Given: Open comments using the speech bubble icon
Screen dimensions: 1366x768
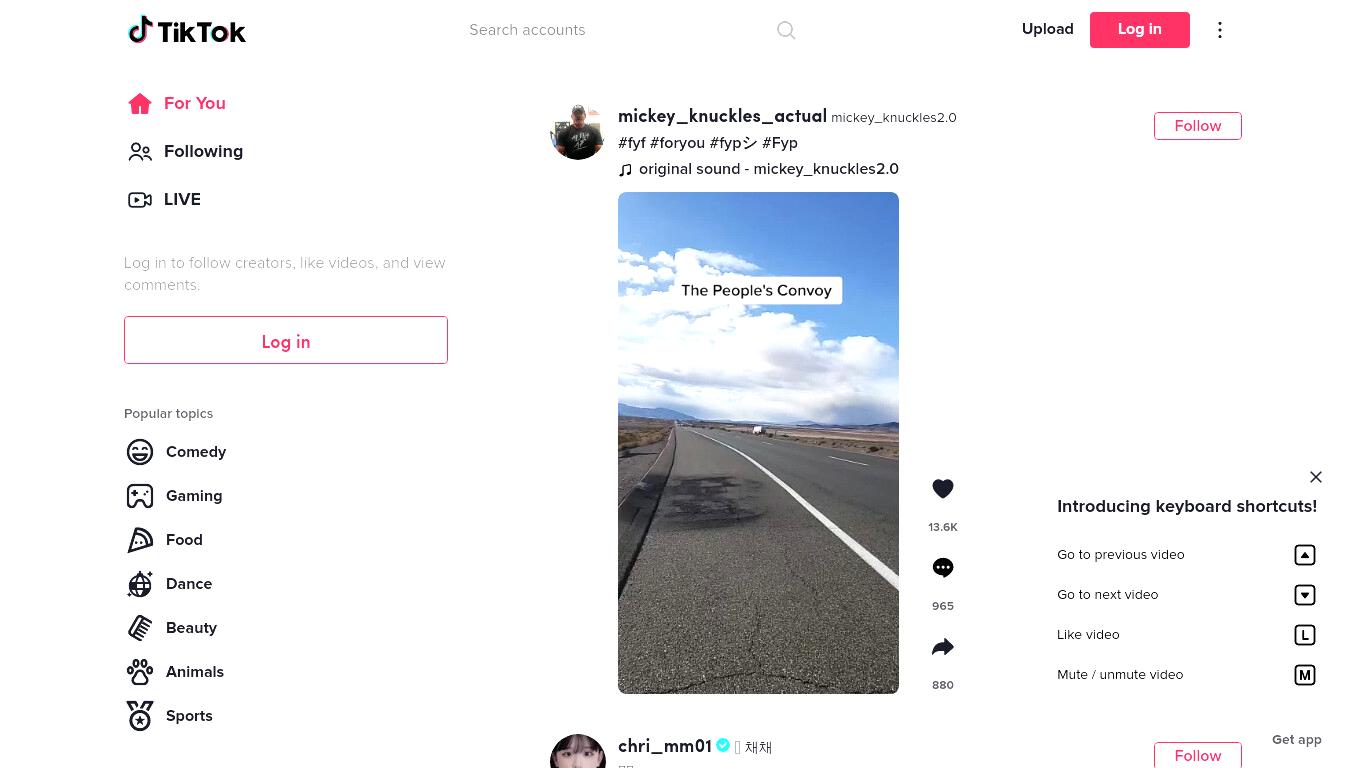Looking at the screenshot, I should 943,568.
